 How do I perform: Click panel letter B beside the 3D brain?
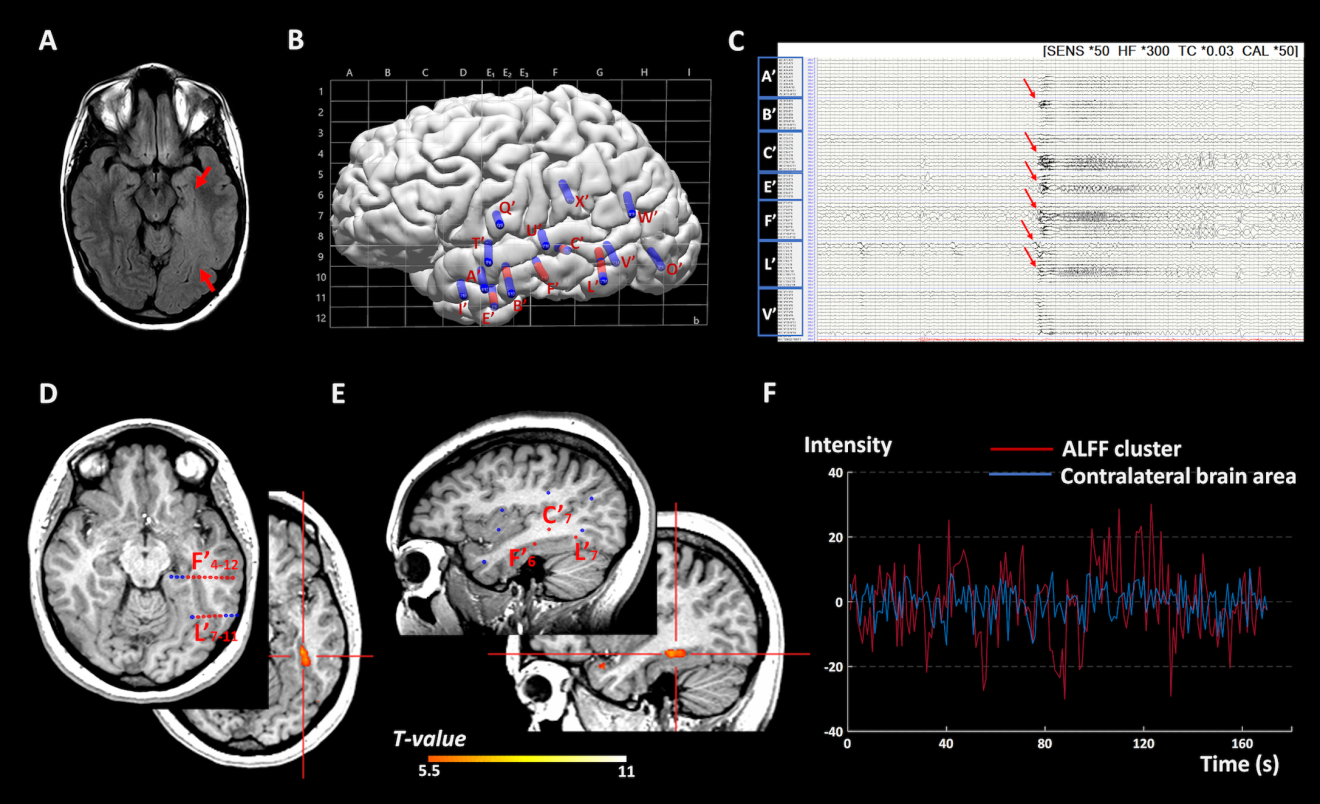296,41
